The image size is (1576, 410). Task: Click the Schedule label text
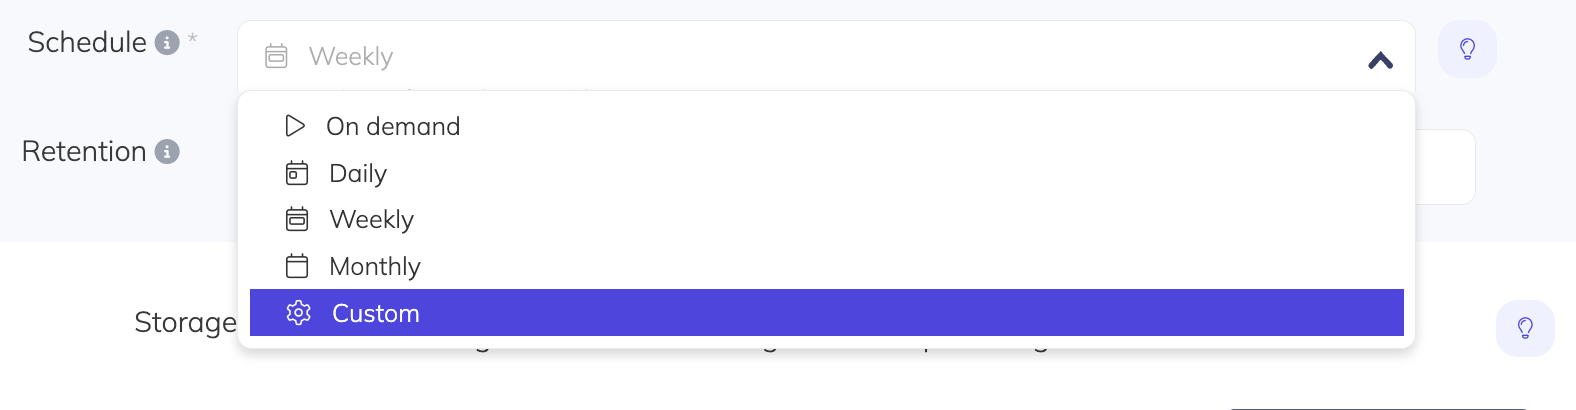pyautogui.click(x=87, y=43)
